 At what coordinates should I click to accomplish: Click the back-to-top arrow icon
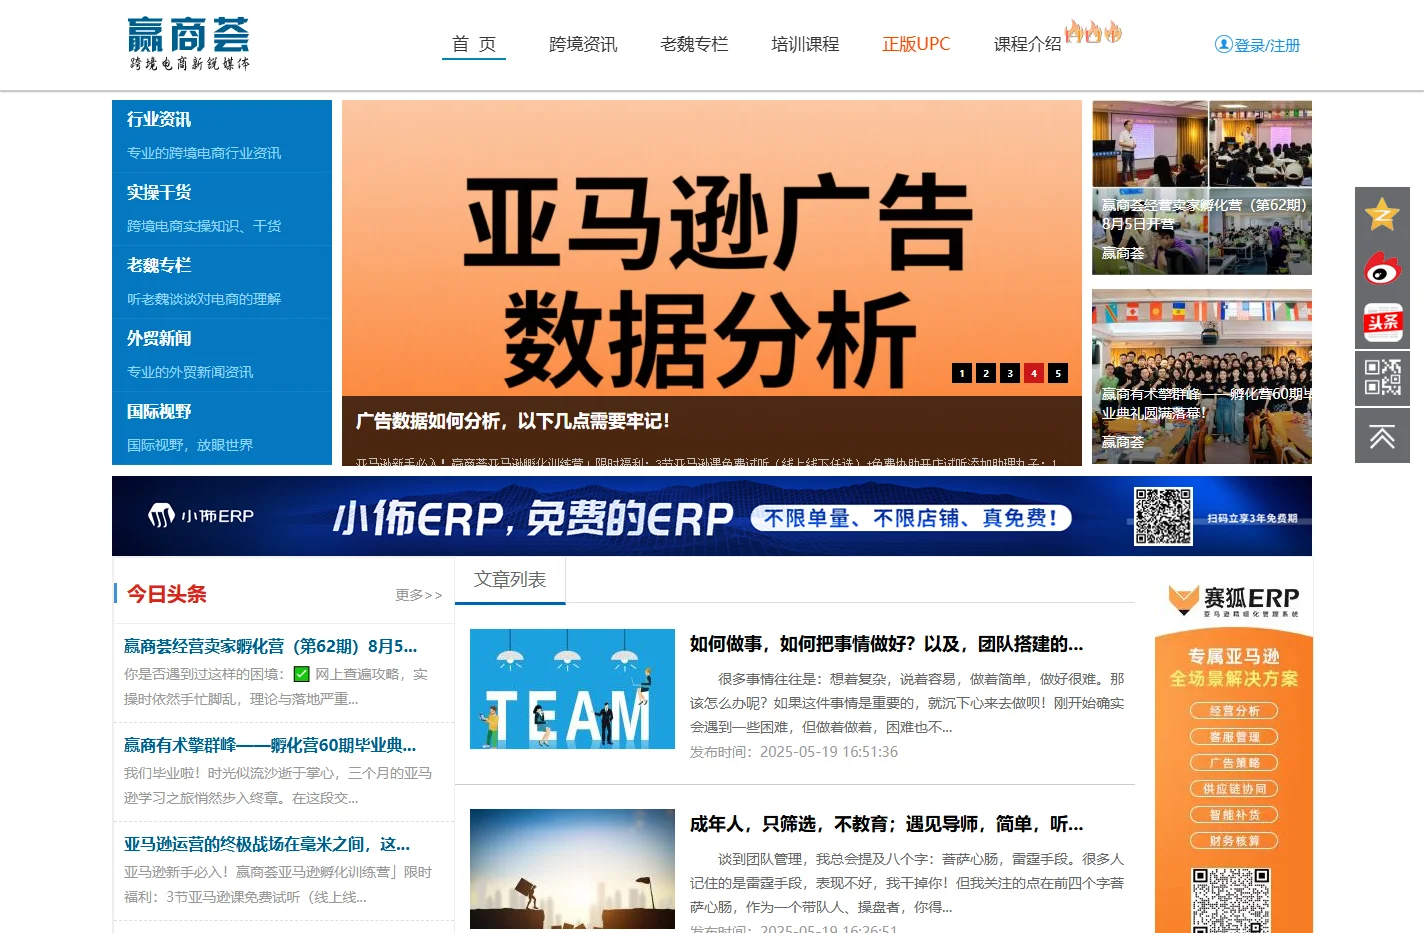click(x=1382, y=436)
